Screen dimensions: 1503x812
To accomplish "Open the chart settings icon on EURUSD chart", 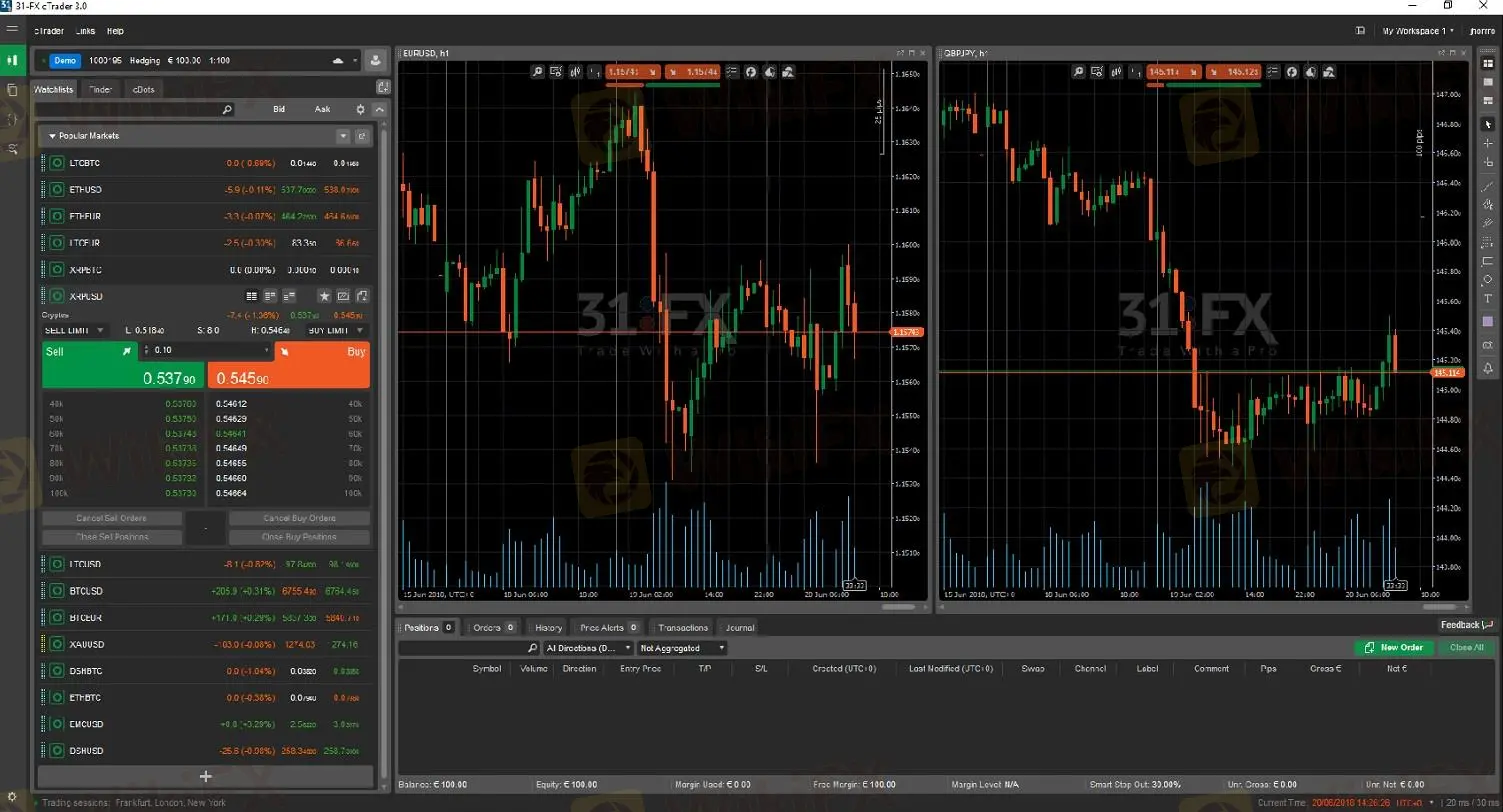I will (x=555, y=72).
